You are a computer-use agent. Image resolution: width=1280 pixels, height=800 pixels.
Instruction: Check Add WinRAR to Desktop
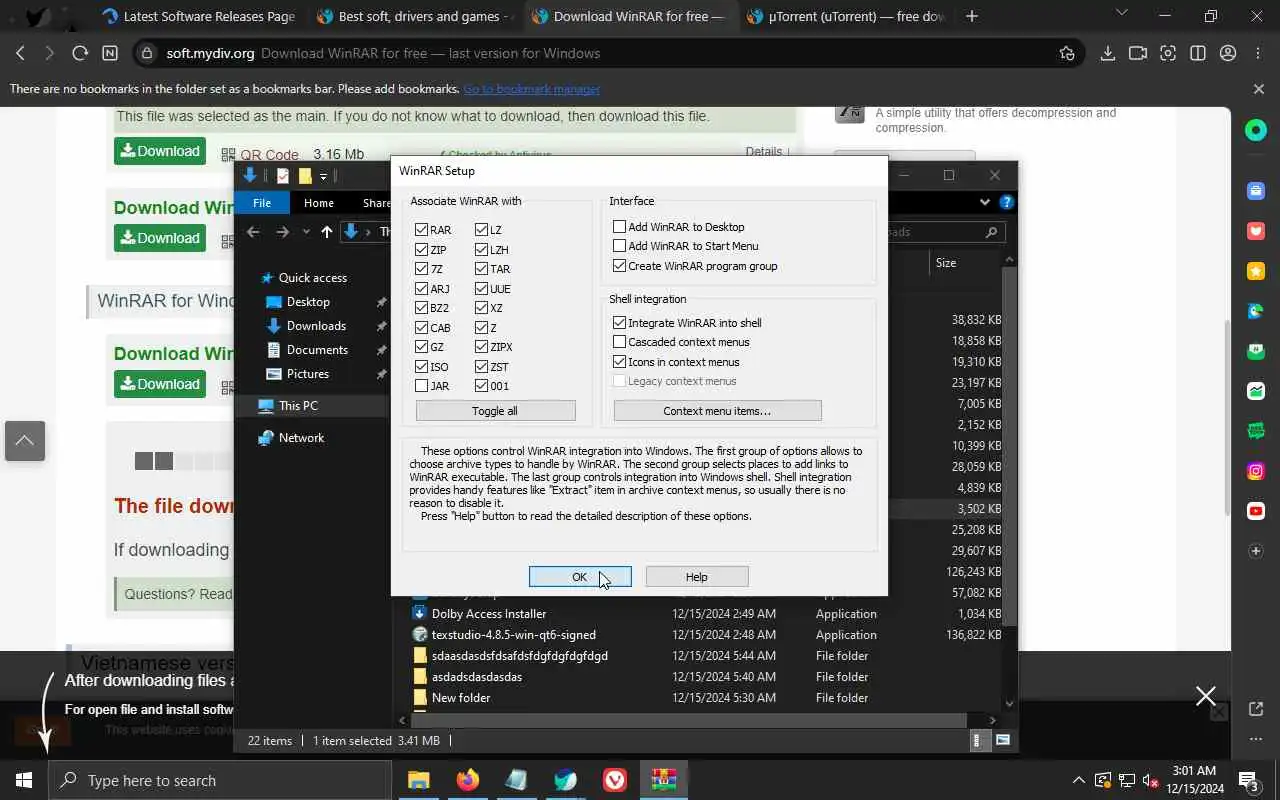point(620,227)
